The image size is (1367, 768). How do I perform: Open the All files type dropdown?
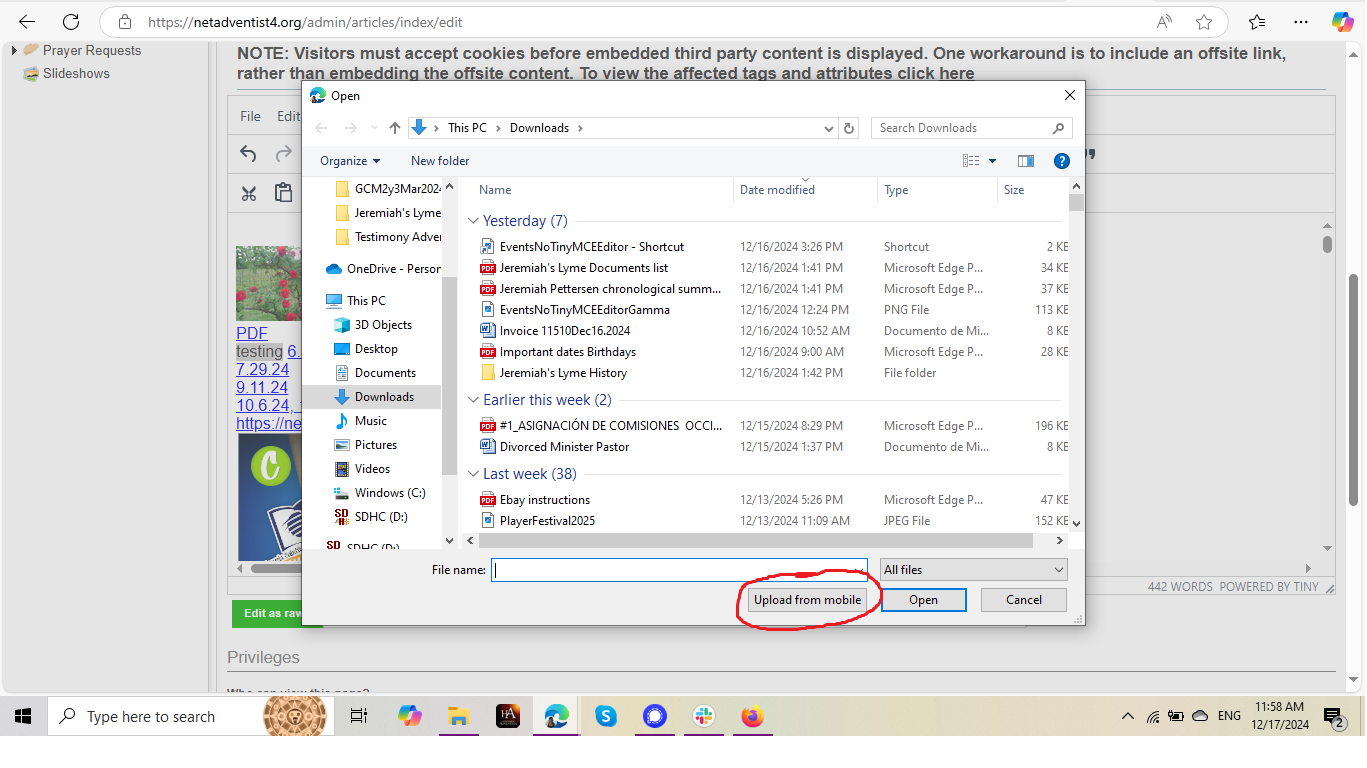pyautogui.click(x=973, y=570)
